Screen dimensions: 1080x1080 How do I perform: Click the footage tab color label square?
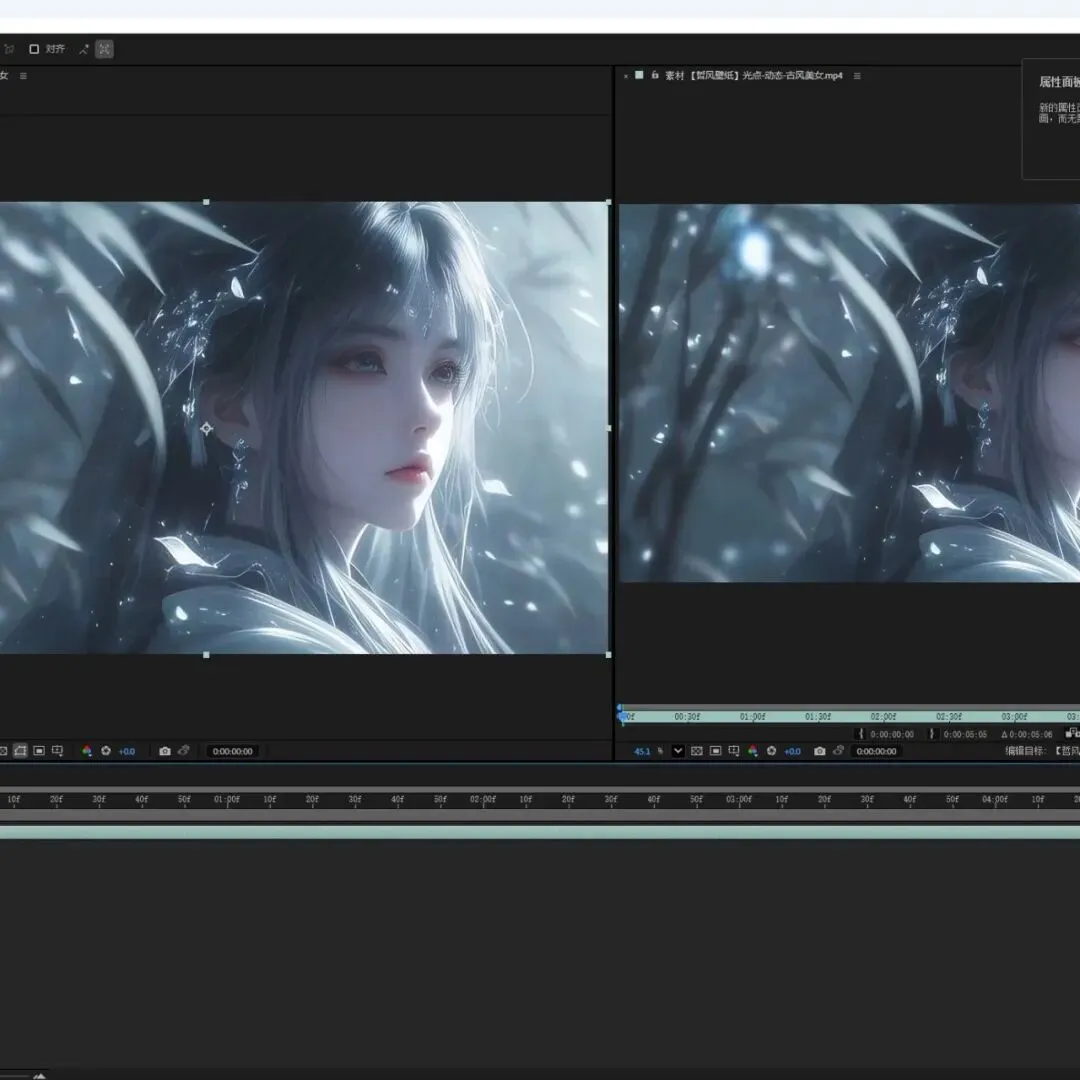coord(639,75)
